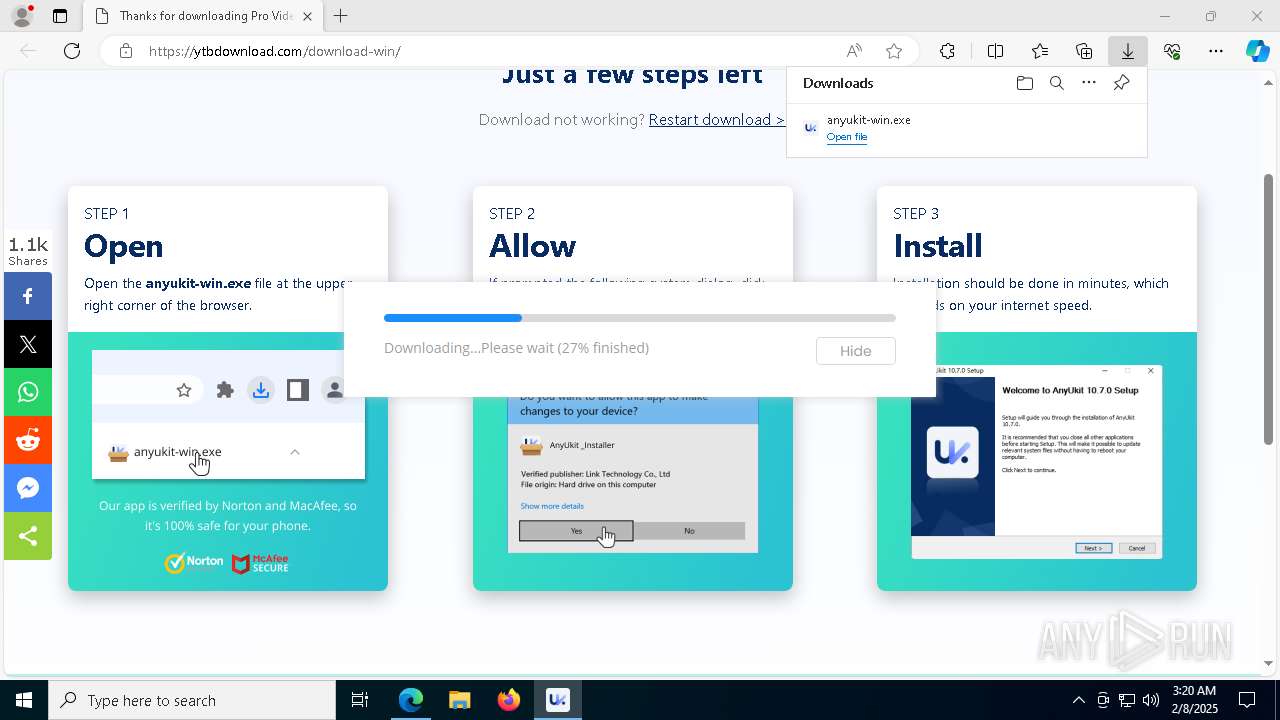Click the Restart download link

[x=716, y=120]
